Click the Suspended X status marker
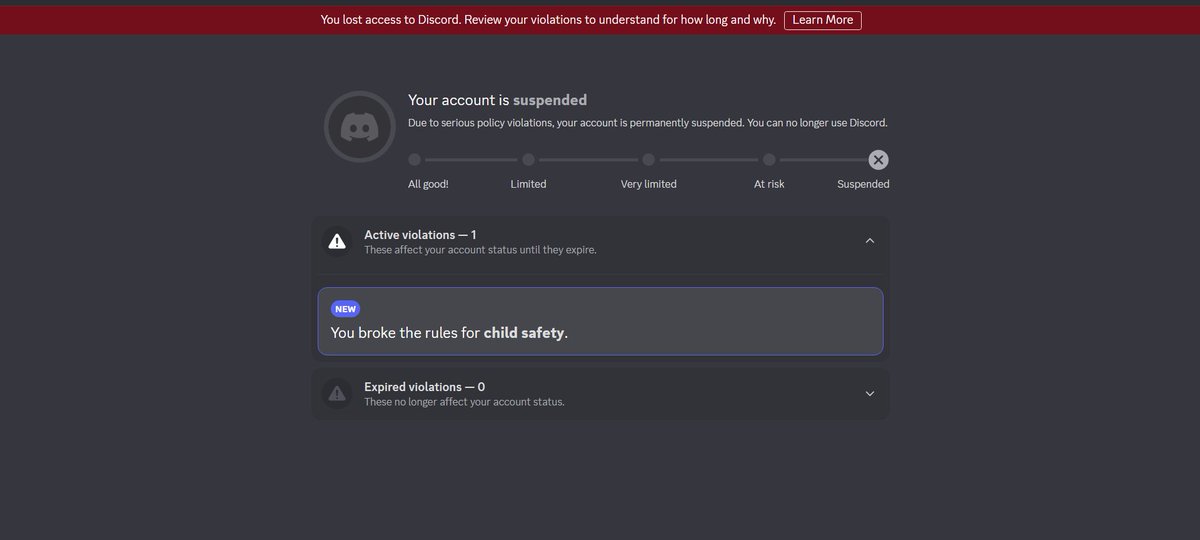 pos(878,160)
